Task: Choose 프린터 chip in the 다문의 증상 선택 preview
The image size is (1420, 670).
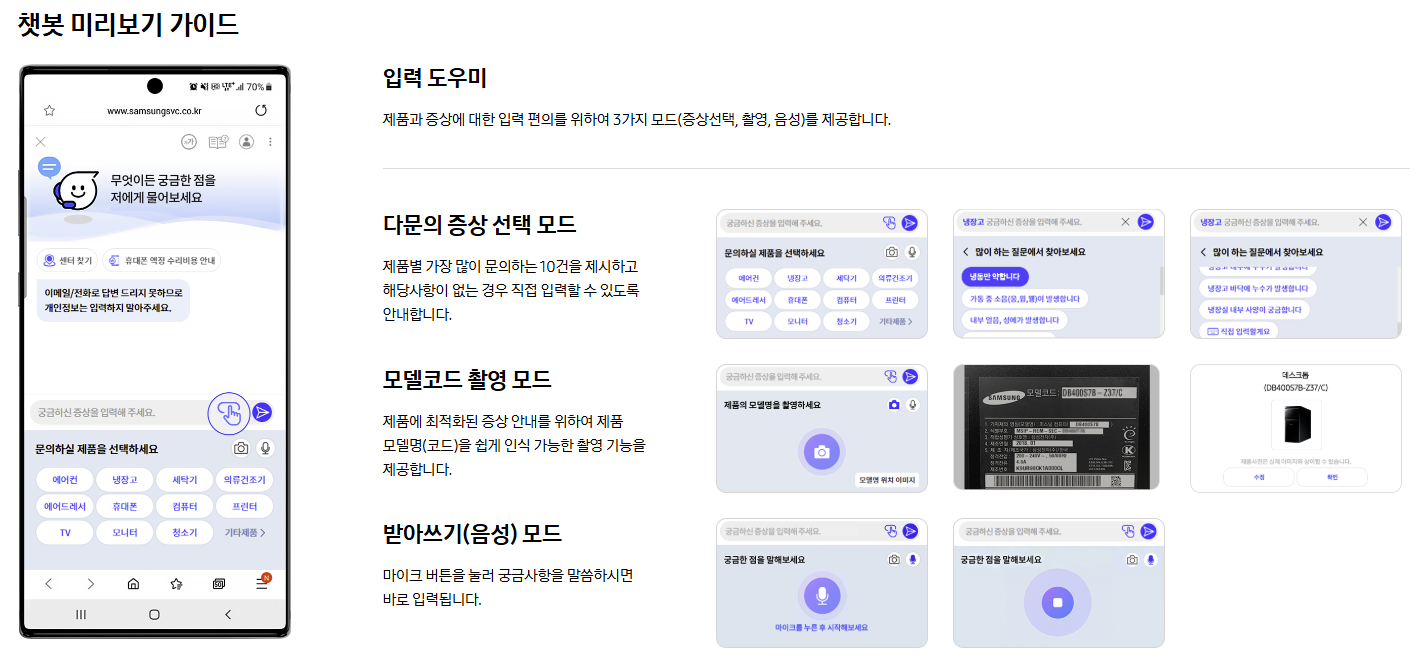Action: 895,299
